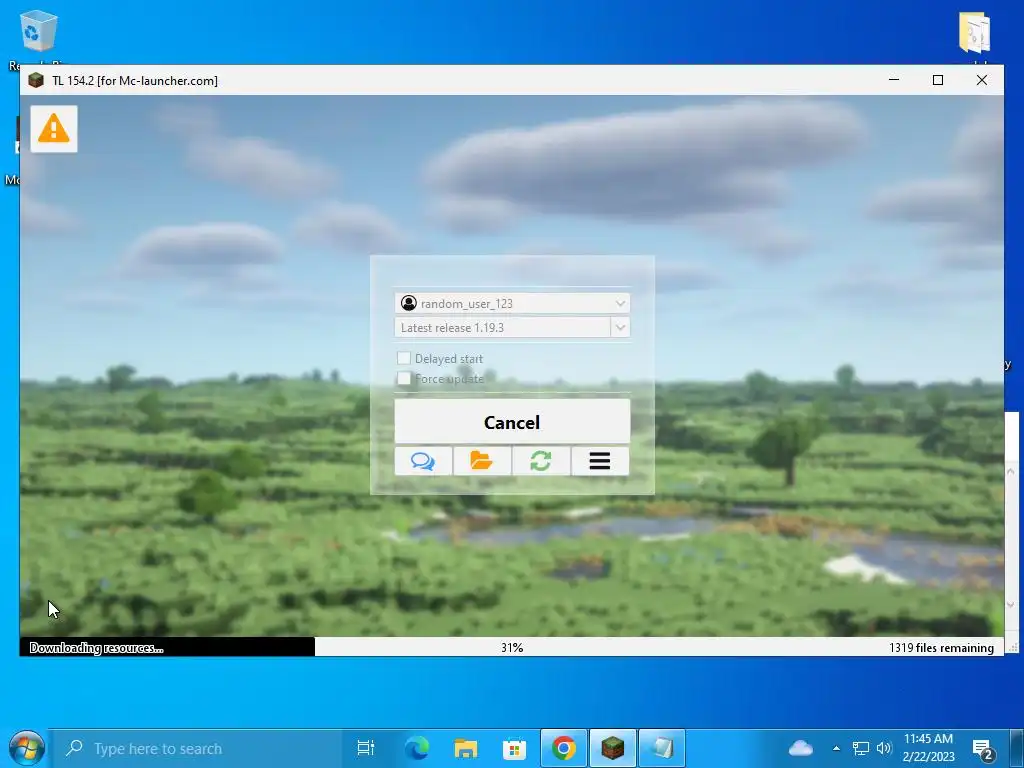Open Microsoft Store from taskbar
This screenshot has height=768, width=1024.
[x=515, y=748]
